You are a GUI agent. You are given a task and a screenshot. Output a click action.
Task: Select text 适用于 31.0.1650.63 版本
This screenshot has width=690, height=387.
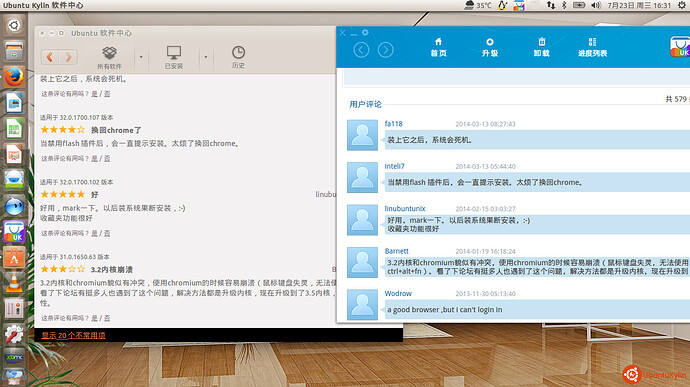coord(75,257)
